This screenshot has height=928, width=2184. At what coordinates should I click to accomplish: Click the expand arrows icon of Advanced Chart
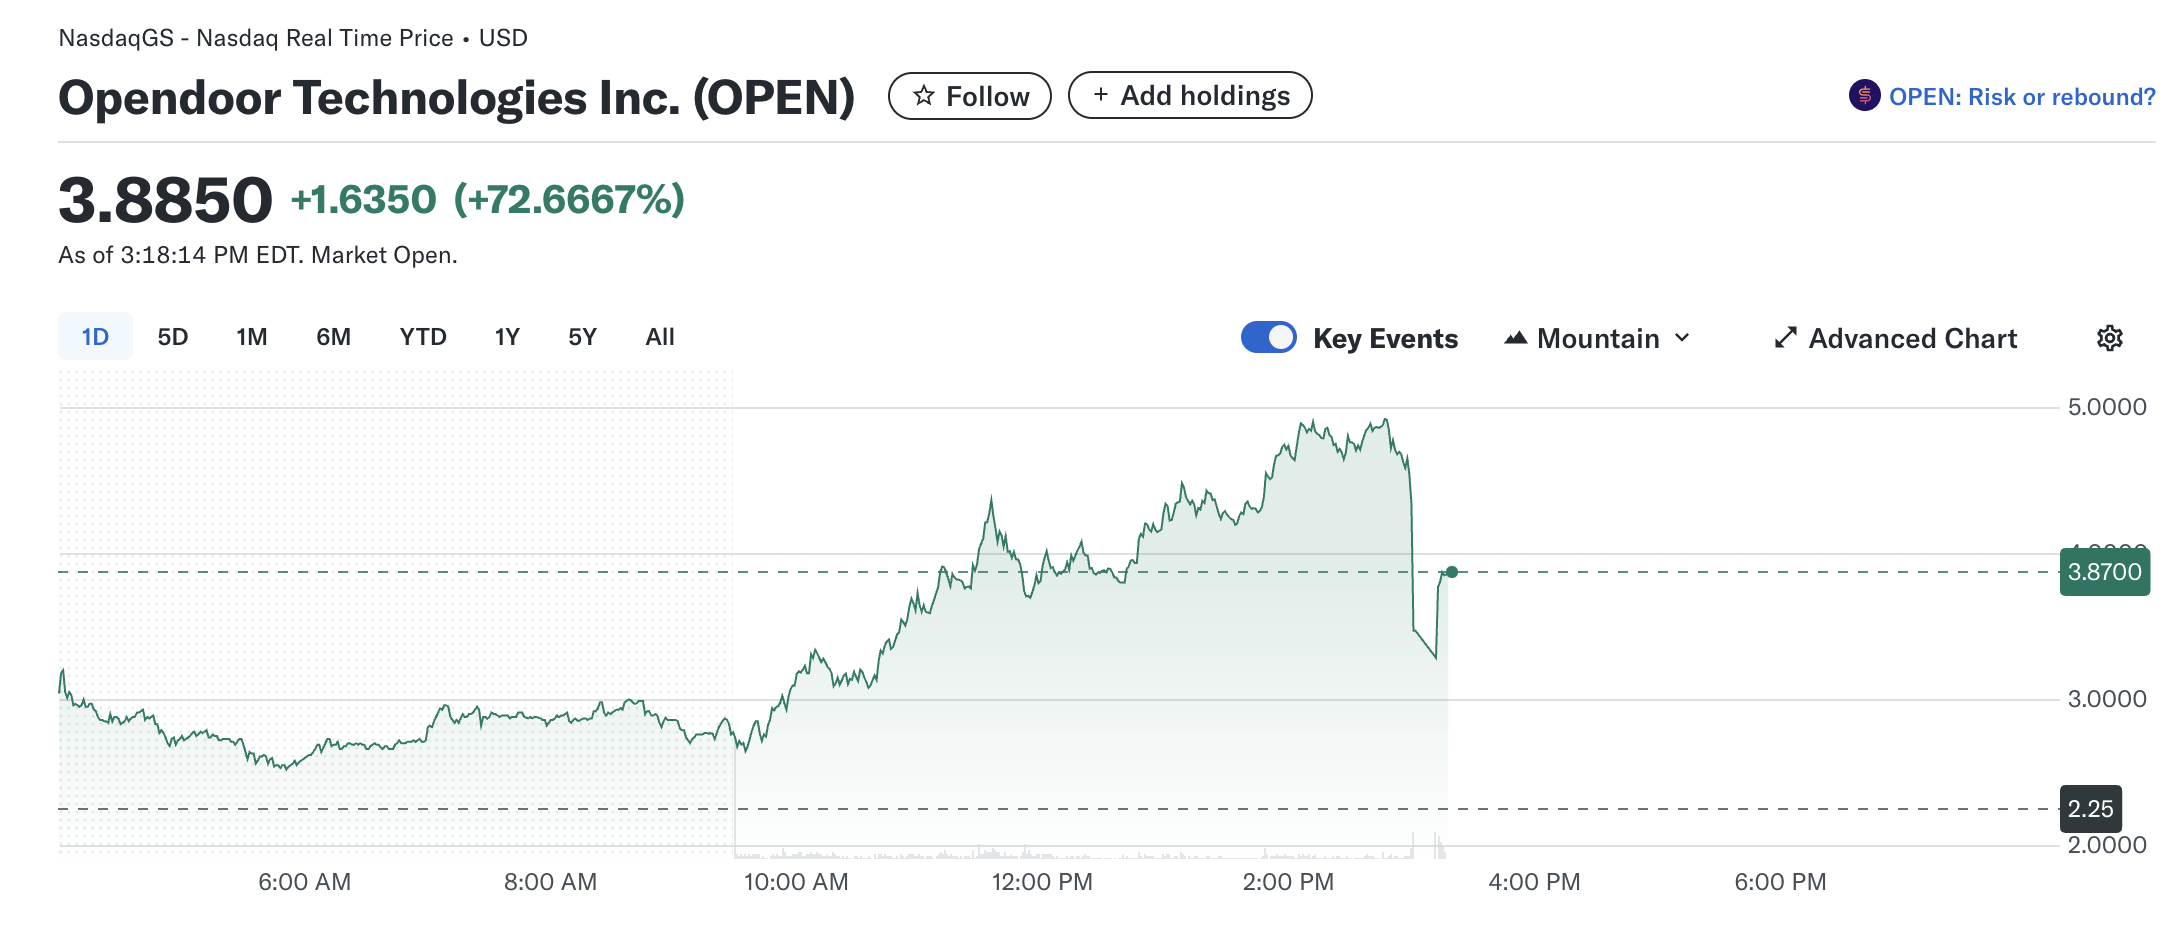click(1785, 338)
